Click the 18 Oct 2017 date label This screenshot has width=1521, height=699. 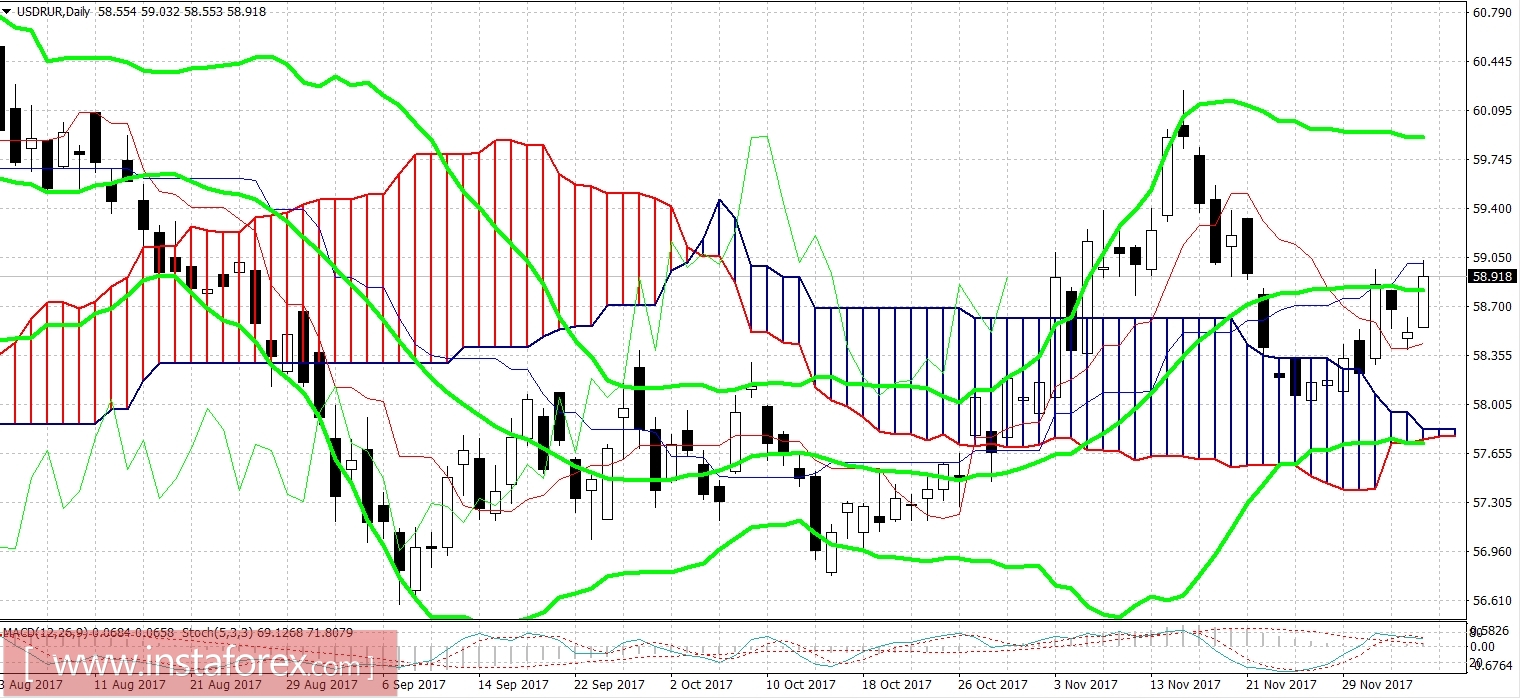[899, 685]
